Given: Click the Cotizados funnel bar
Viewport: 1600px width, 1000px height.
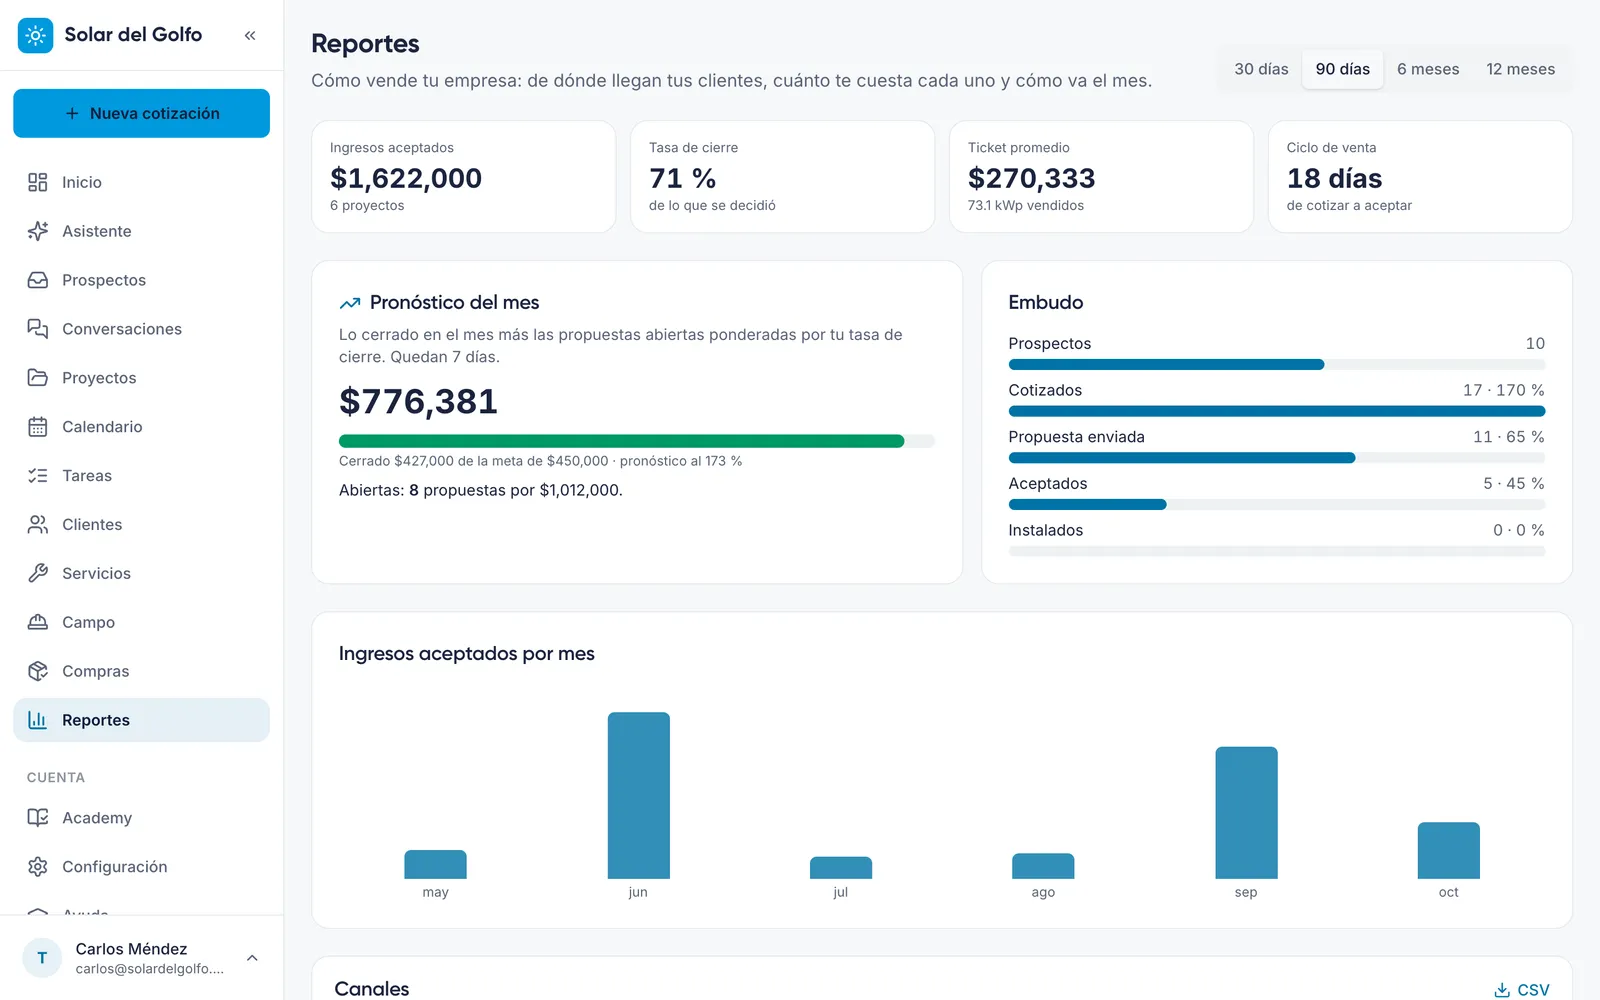Looking at the screenshot, I should [x=1277, y=411].
